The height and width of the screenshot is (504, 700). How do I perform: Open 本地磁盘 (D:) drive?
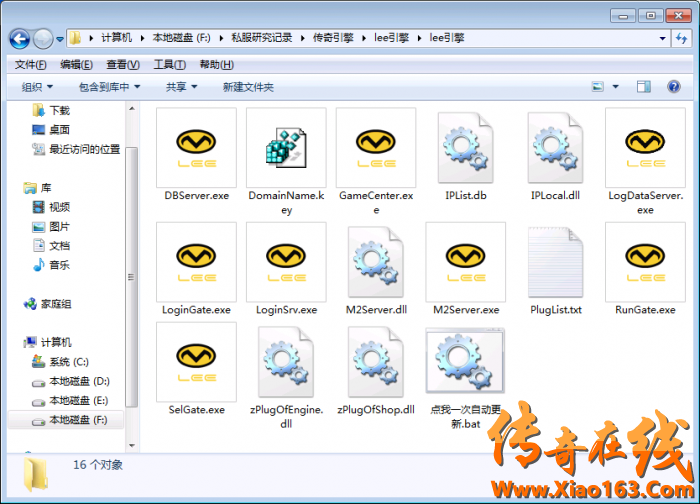[x=71, y=381]
